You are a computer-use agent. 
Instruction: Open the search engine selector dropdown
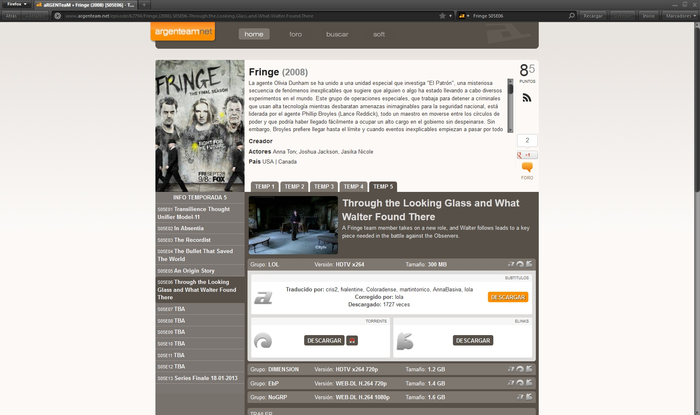click(x=464, y=16)
